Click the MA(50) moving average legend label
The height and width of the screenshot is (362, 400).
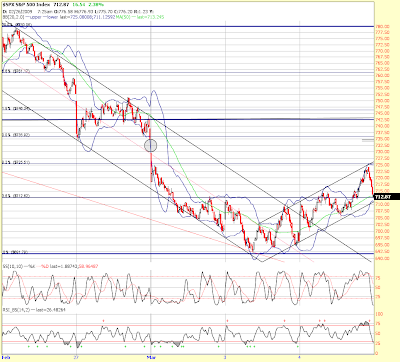pyautogui.click(x=124, y=17)
